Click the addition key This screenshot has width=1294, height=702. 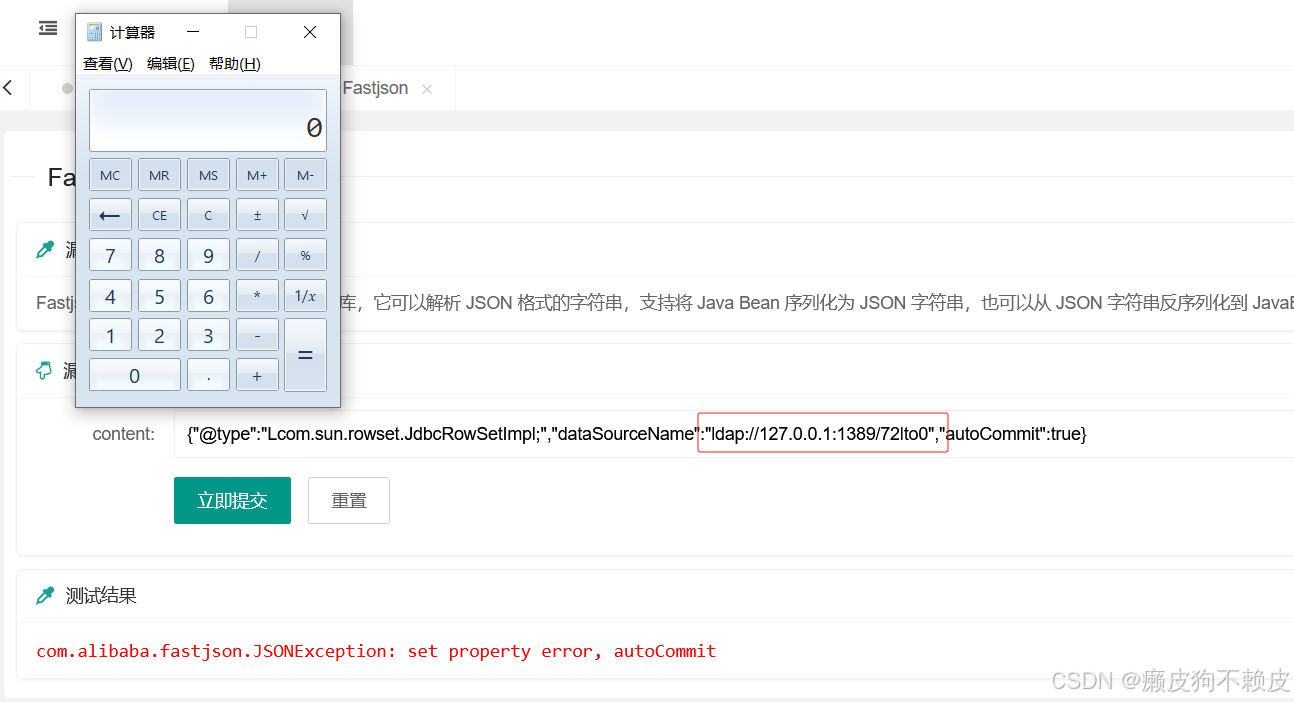pos(257,375)
